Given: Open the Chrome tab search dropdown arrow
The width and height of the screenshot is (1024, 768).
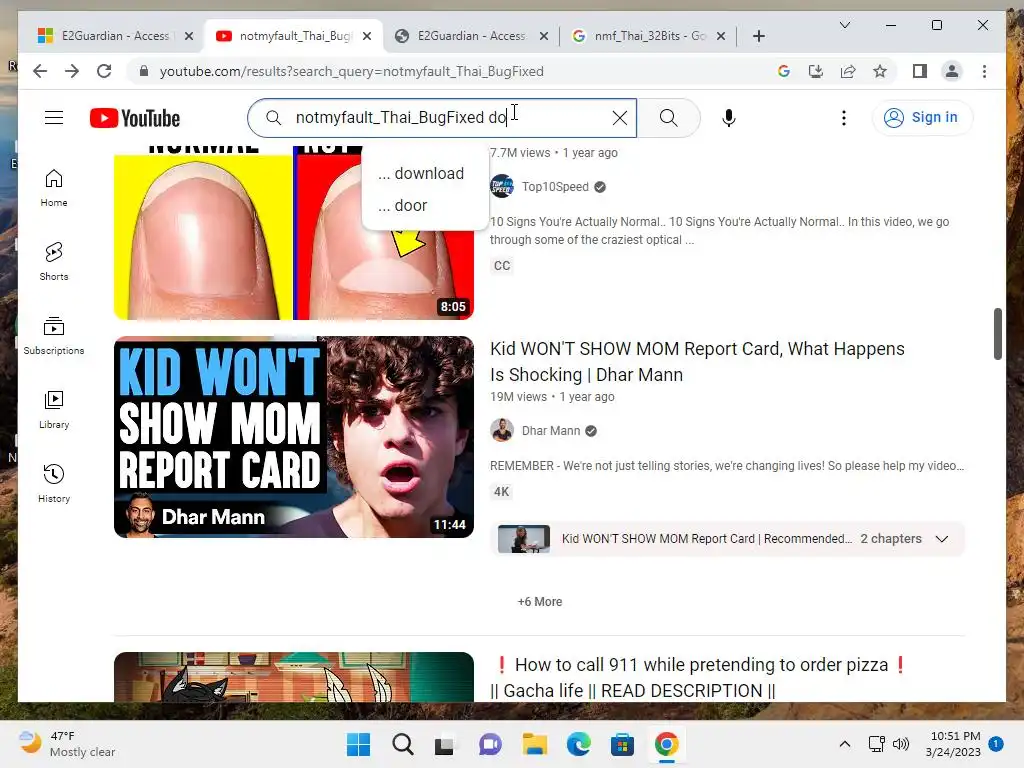Looking at the screenshot, I should [x=844, y=25].
